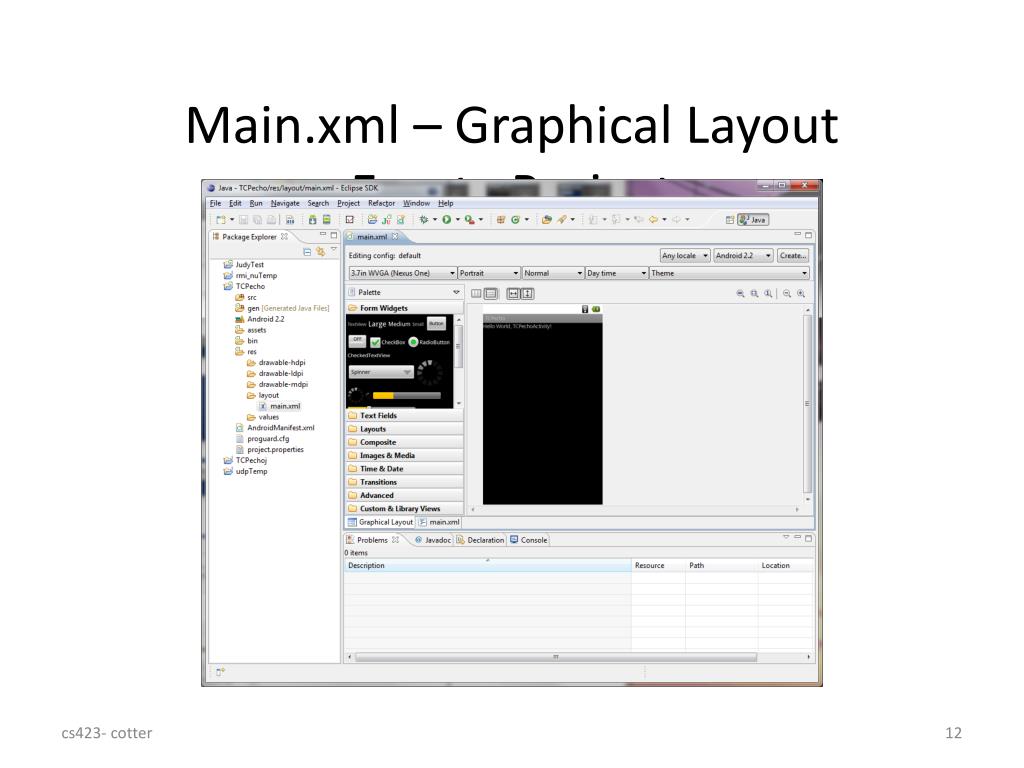The height and width of the screenshot is (768, 1024).
Task: Click the Save toolbar icon
Action: (x=244, y=220)
